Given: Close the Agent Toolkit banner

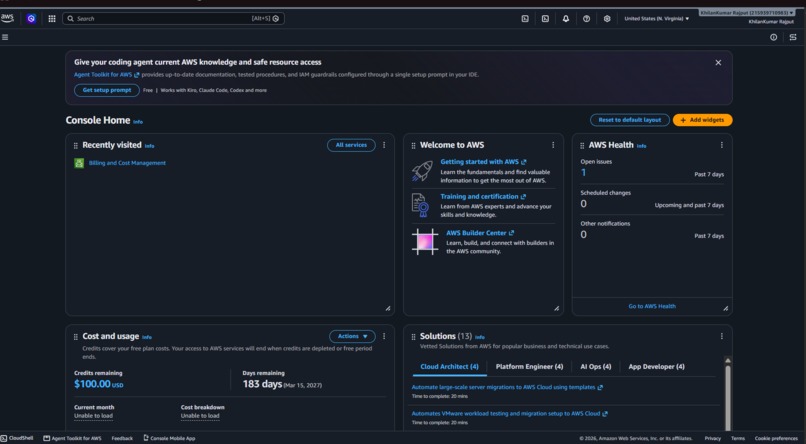Looking at the screenshot, I should point(718,63).
